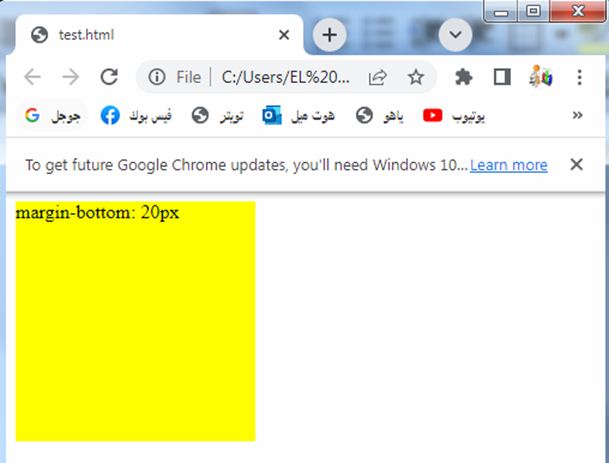Dismiss the Chrome updates notification bar
Image resolution: width=609 pixels, height=463 pixels.
576,164
